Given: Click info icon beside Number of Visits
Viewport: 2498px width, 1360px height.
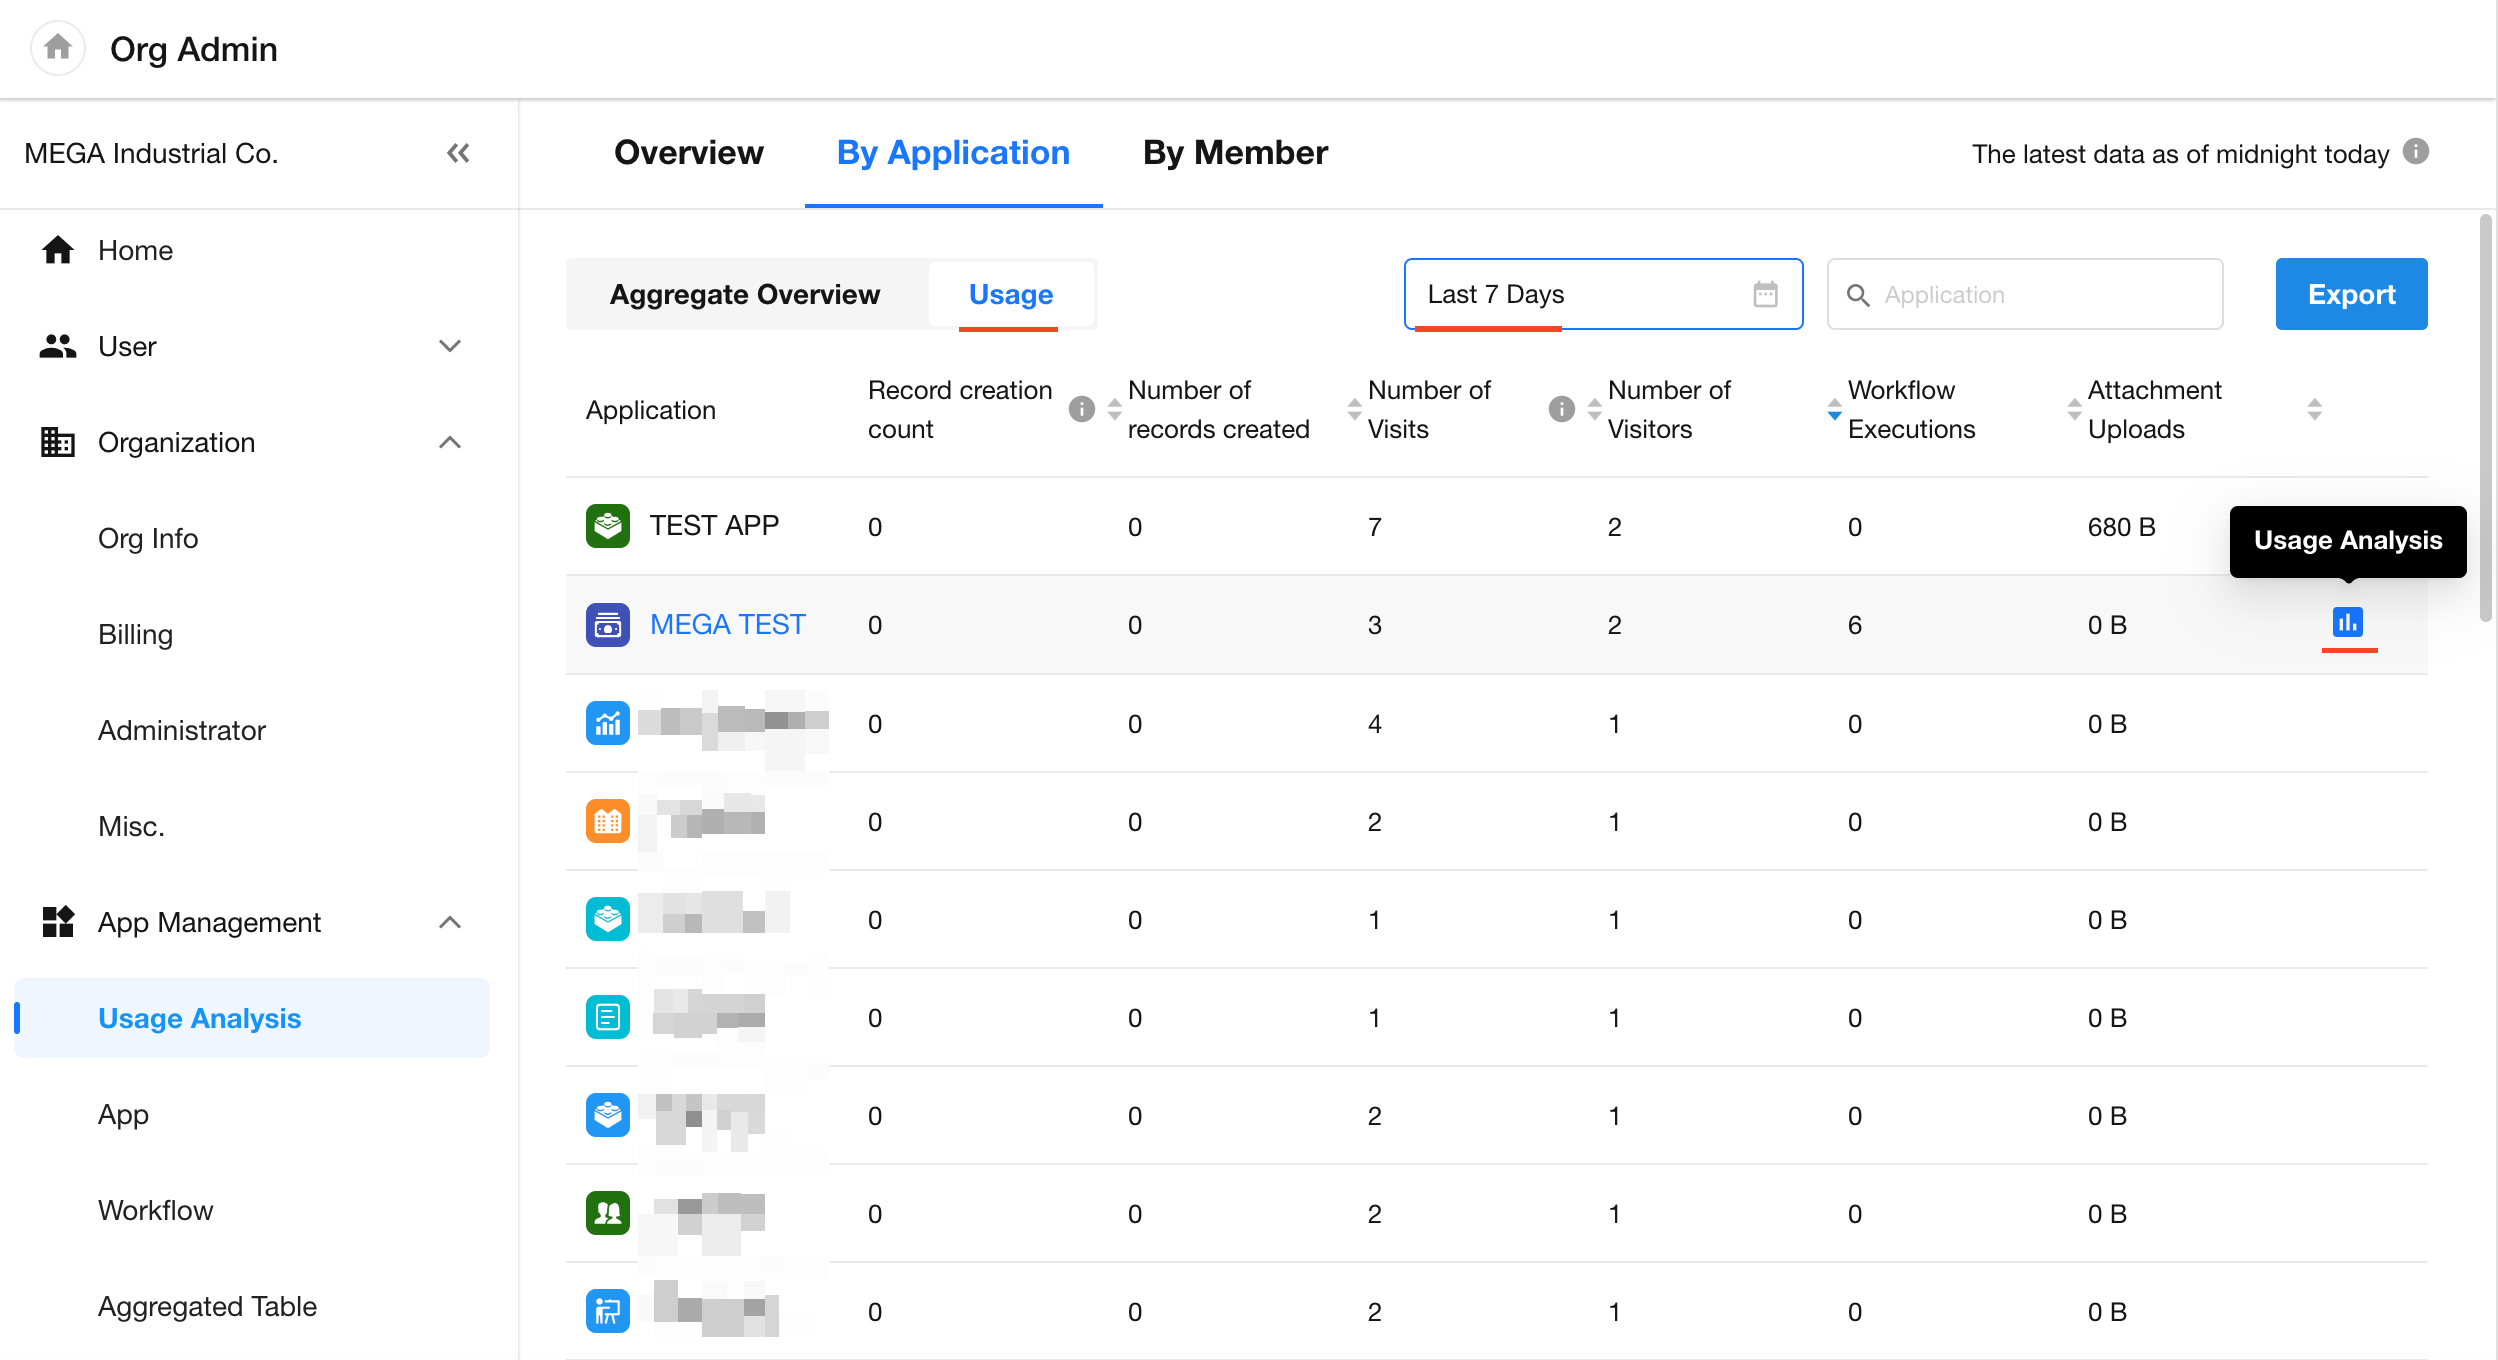Looking at the screenshot, I should [1562, 409].
